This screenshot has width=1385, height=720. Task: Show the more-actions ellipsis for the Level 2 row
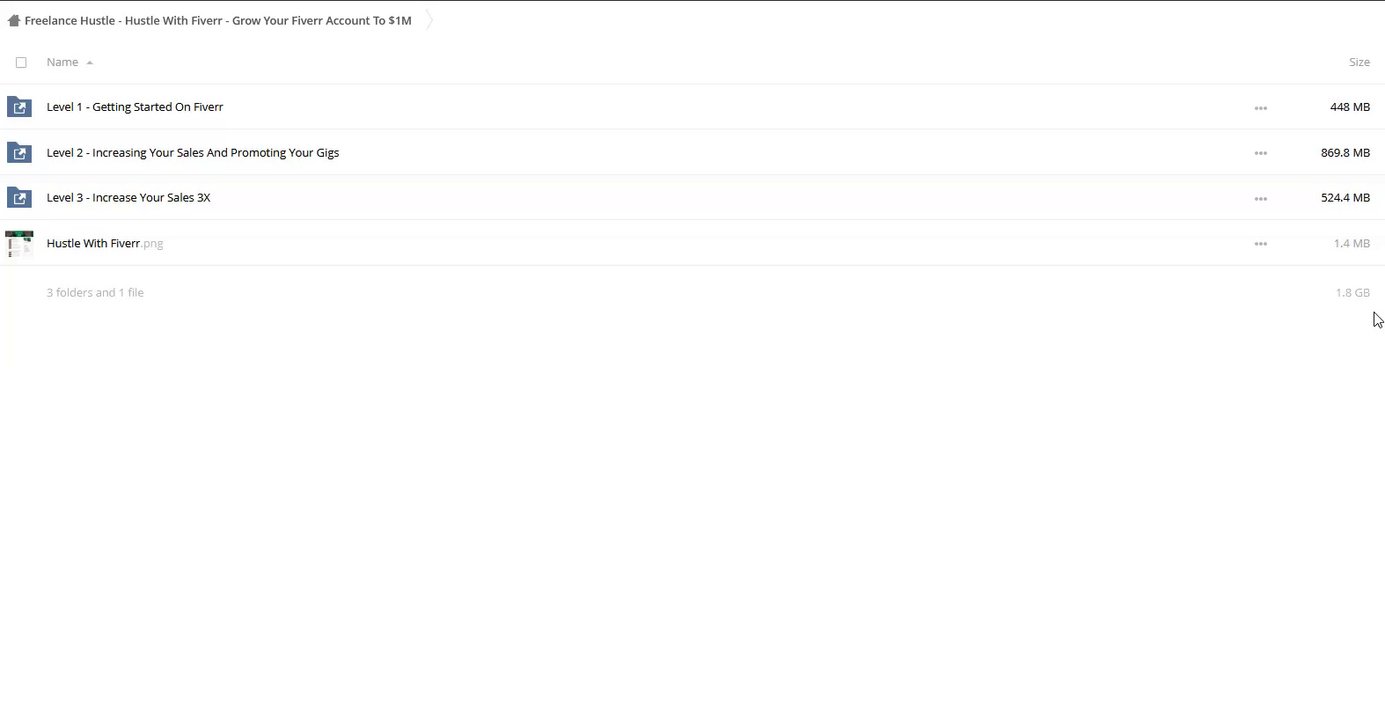[x=1260, y=153]
